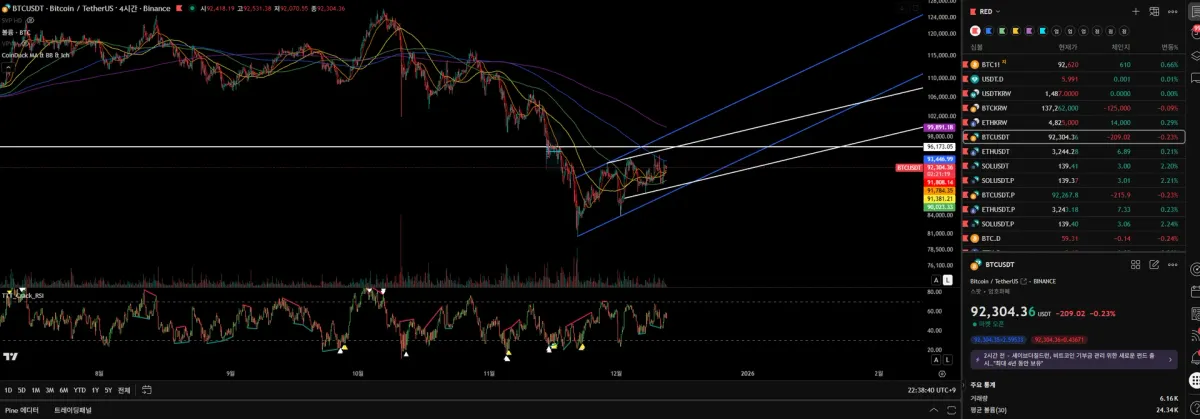This screenshot has width=1200, height=419.
Task: Click the BTCUSDT details grid icon
Action: (1135, 265)
